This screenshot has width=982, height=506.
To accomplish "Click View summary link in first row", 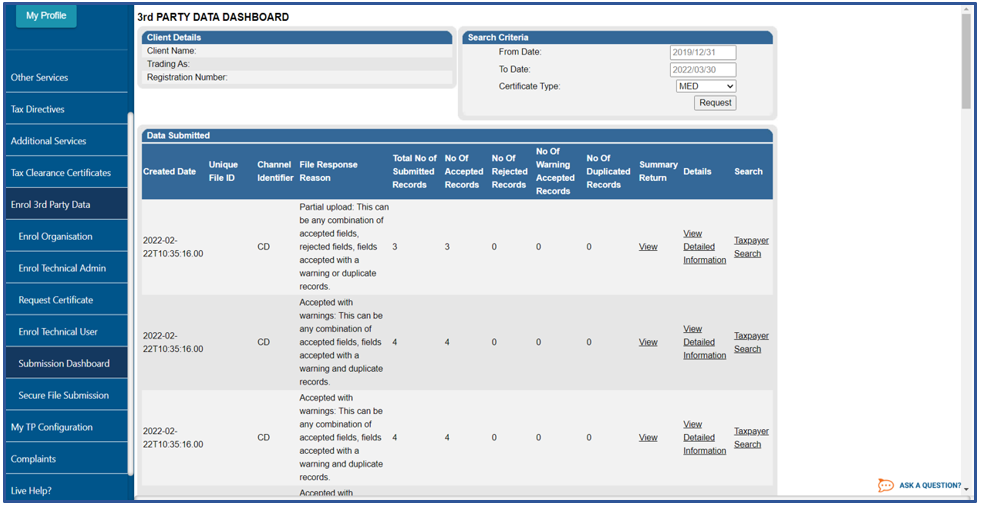I will [x=648, y=247].
